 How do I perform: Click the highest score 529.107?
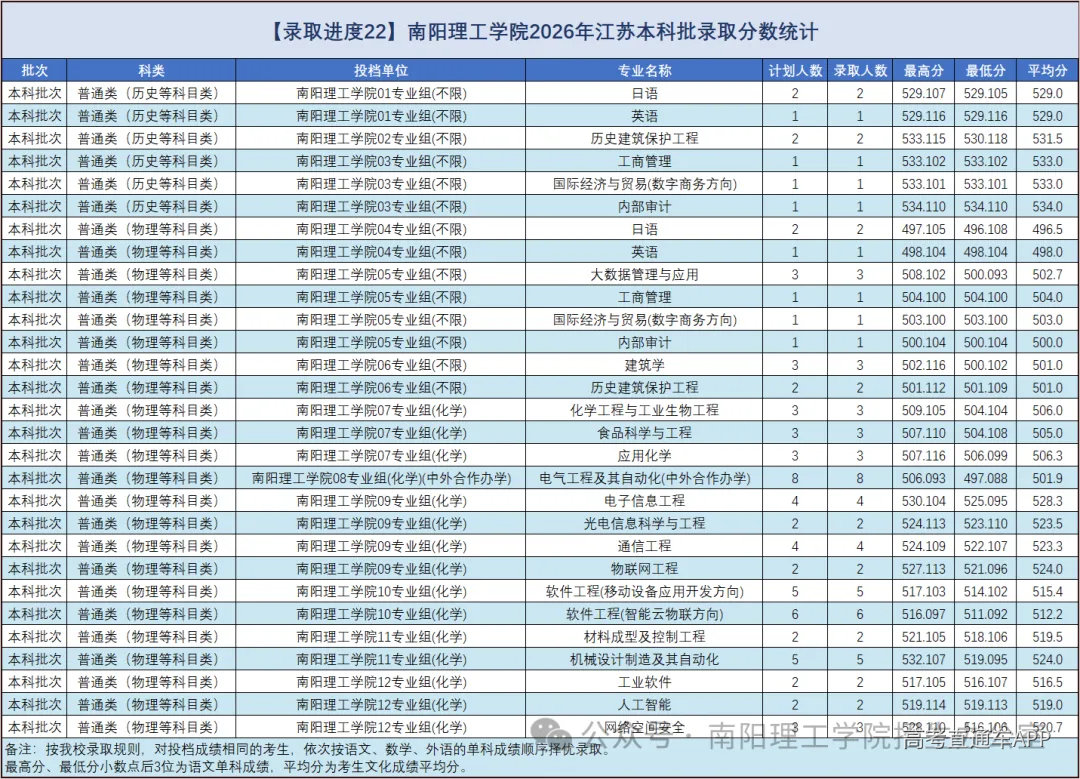click(x=924, y=93)
